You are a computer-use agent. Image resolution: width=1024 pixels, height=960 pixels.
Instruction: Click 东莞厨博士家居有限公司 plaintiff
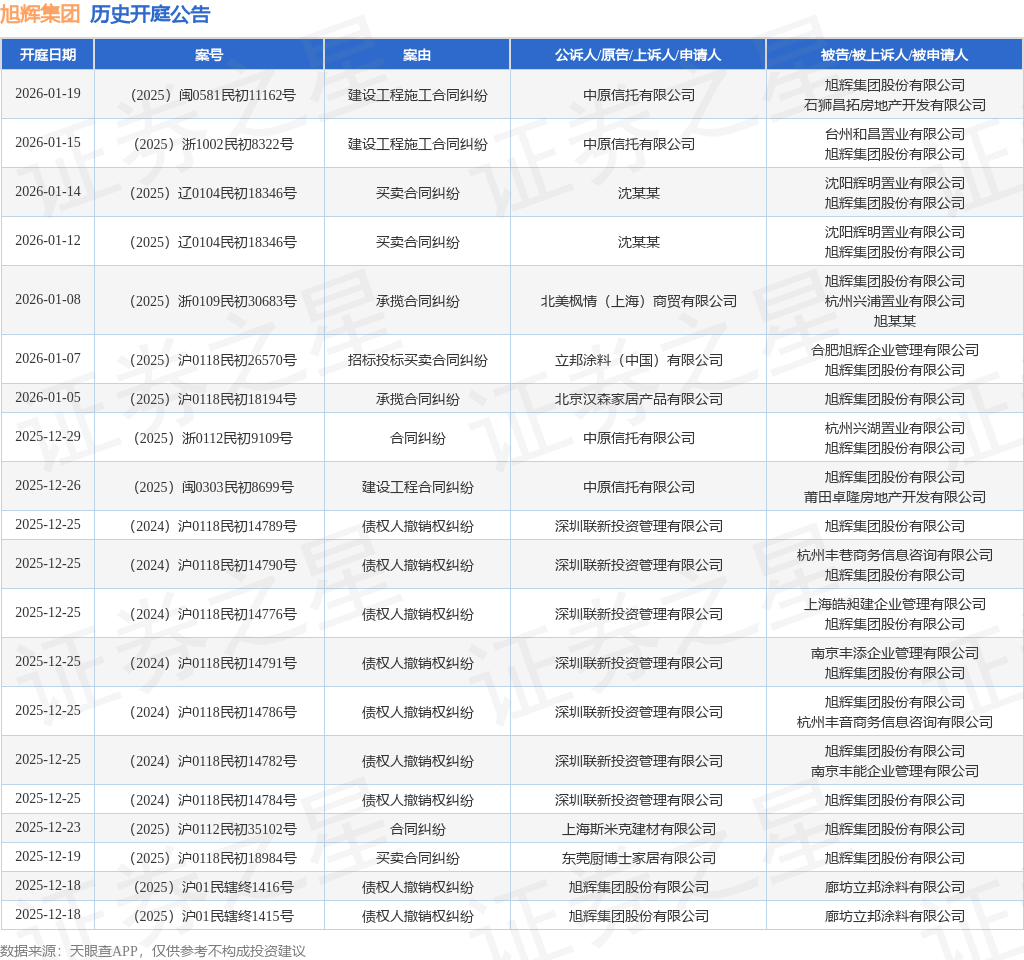[639, 858]
